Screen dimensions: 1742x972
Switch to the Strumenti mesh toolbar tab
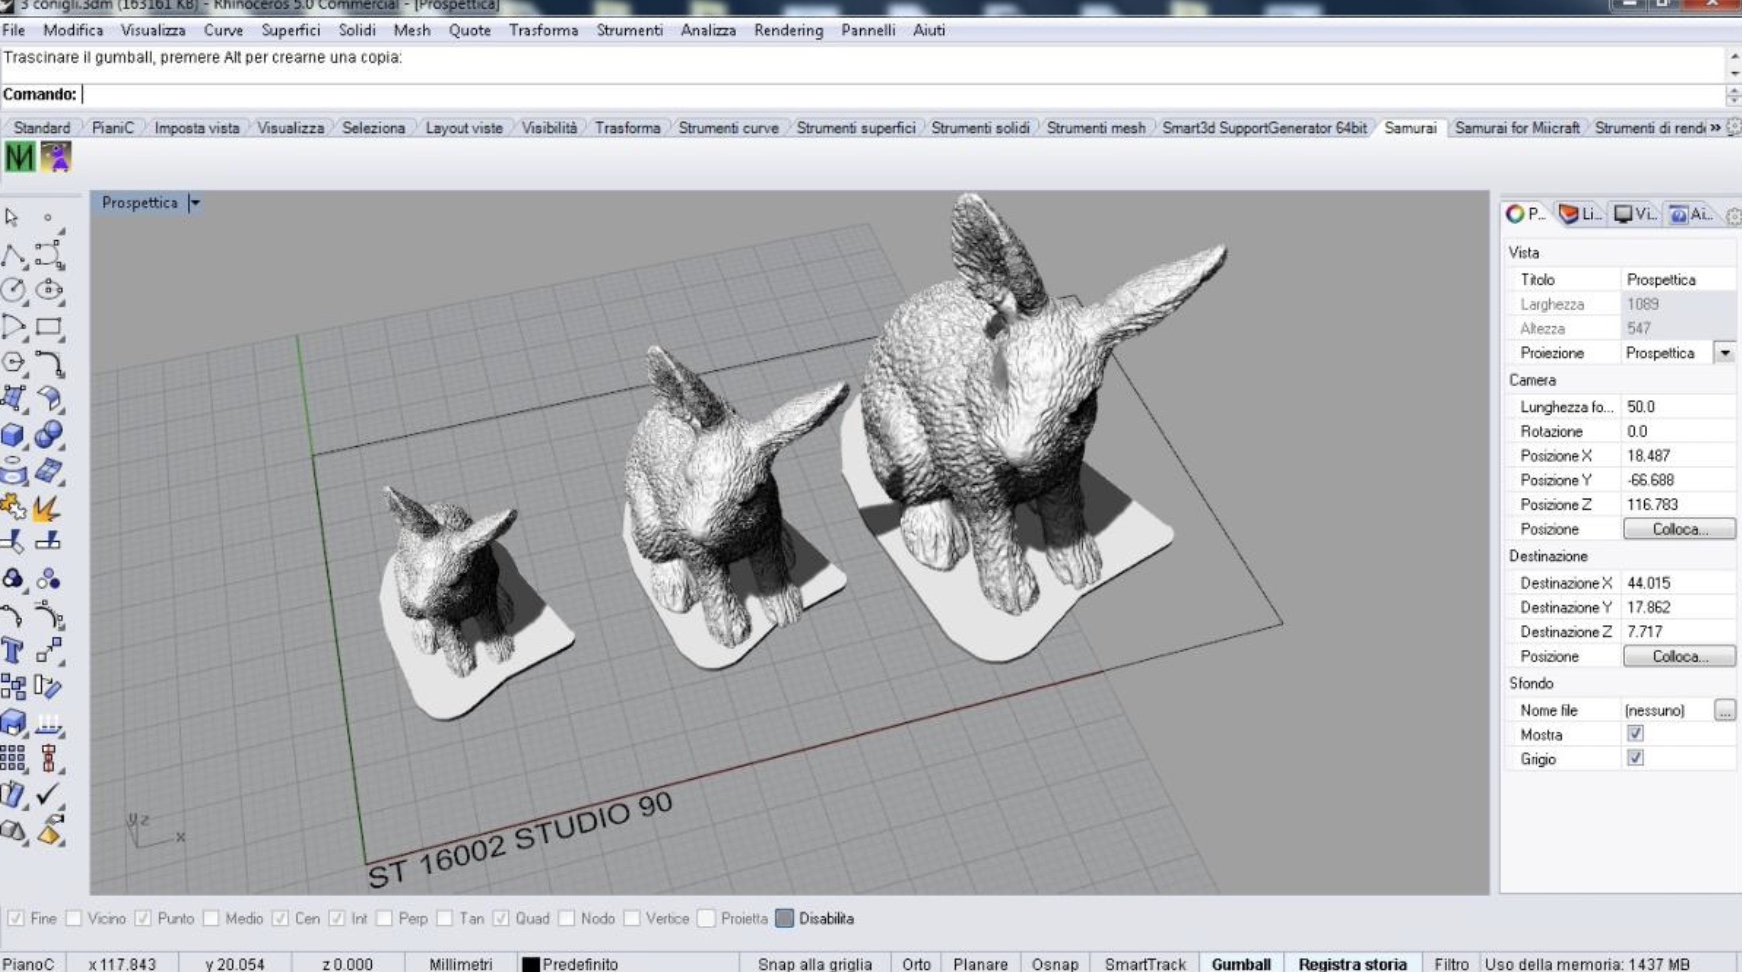(x=1096, y=128)
